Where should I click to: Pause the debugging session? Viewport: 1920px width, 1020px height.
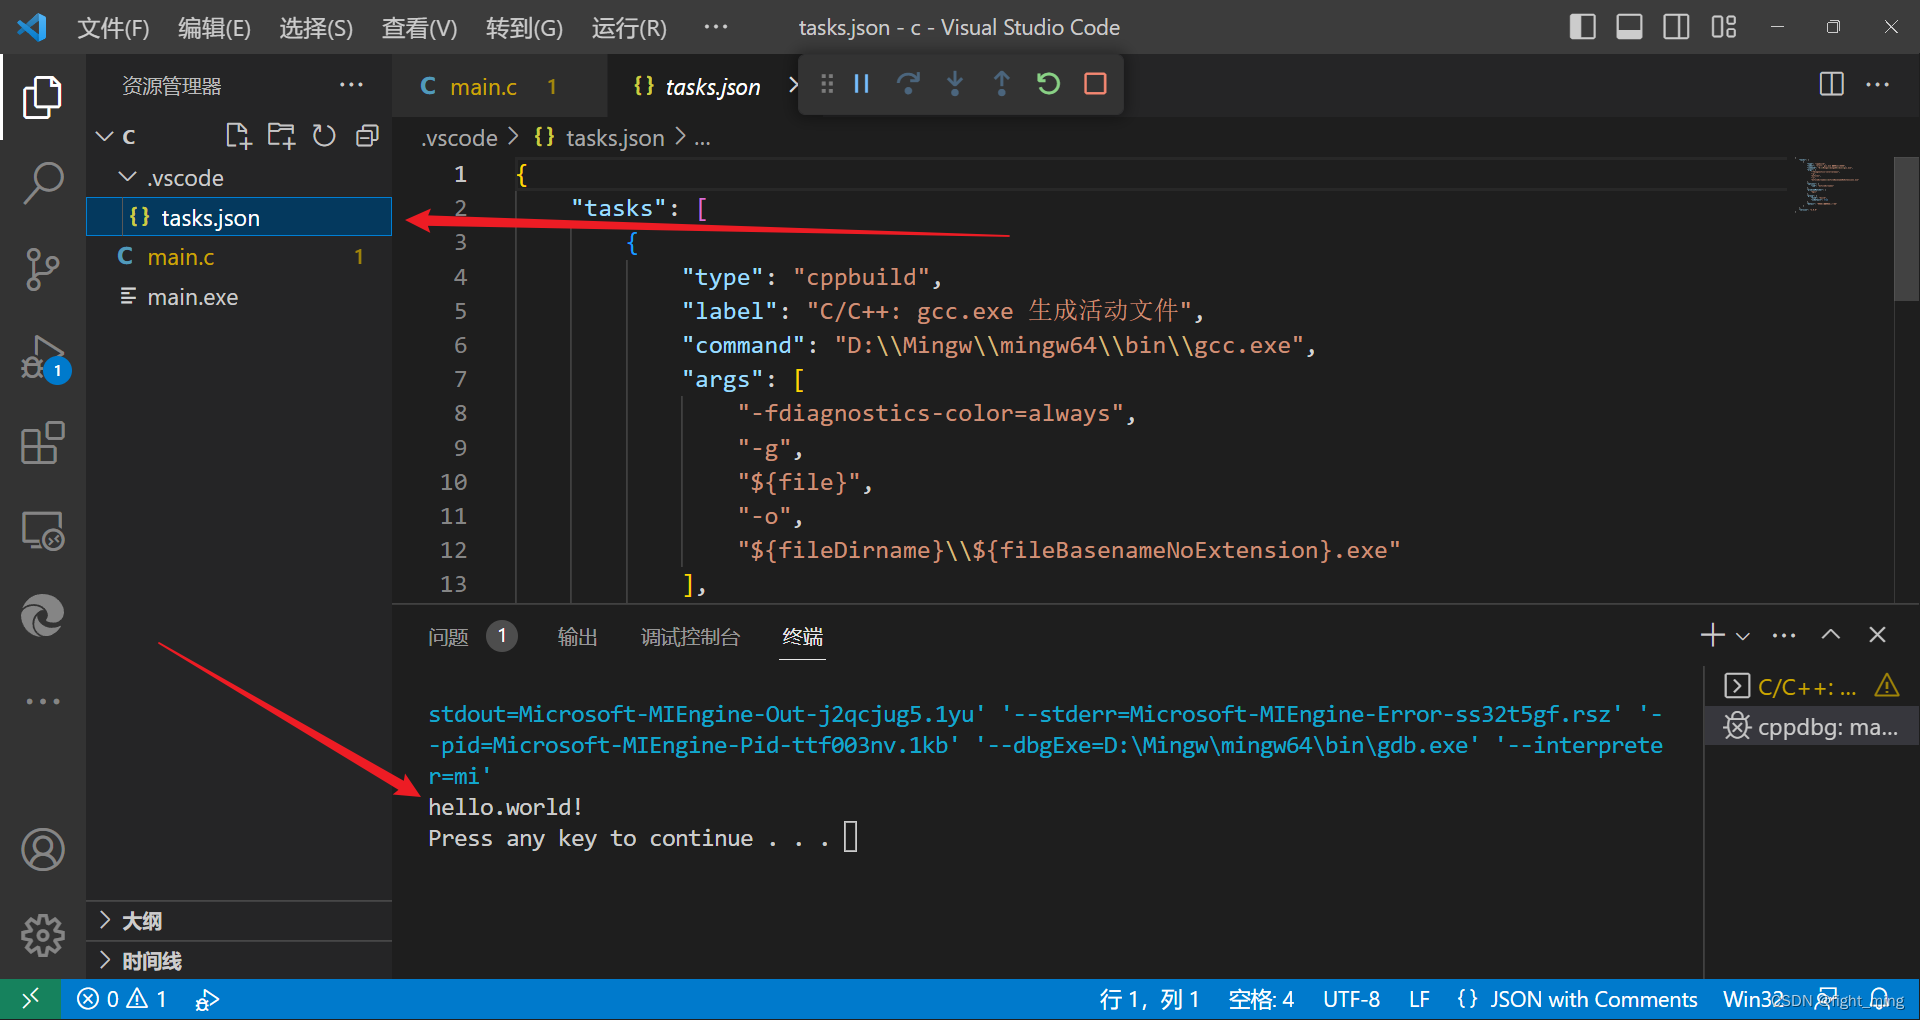coord(861,84)
